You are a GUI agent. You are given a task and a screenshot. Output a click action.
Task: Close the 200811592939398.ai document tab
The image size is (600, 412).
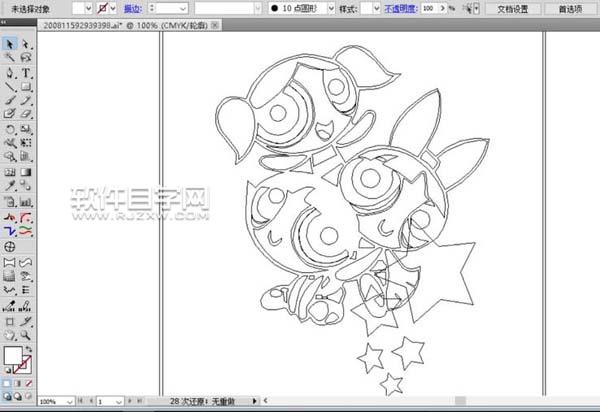click(x=215, y=25)
